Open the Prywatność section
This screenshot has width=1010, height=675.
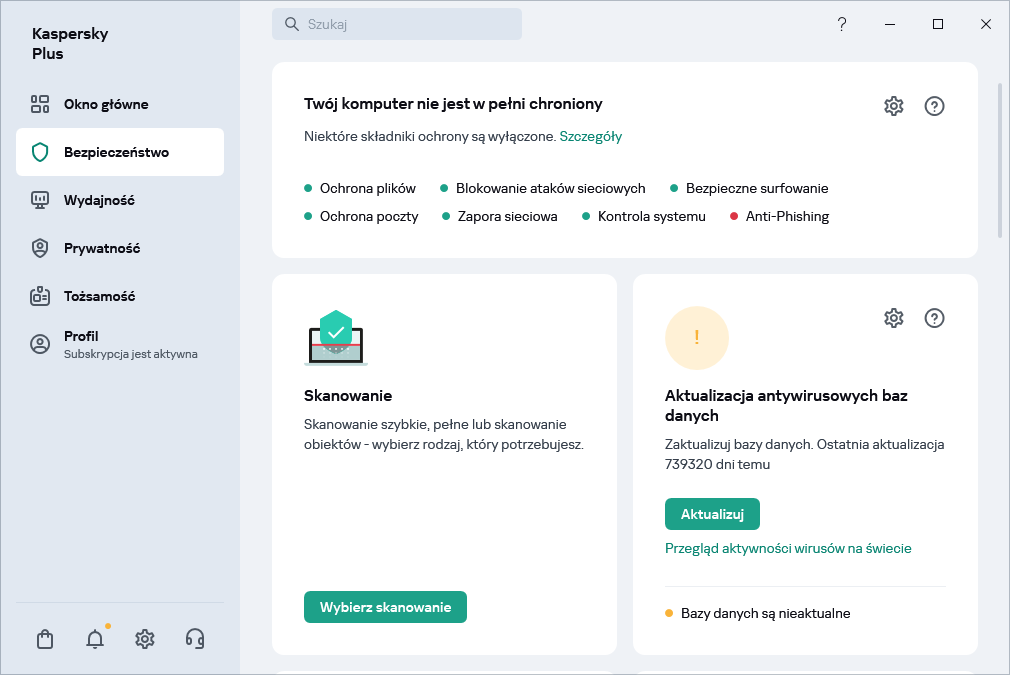tap(102, 248)
